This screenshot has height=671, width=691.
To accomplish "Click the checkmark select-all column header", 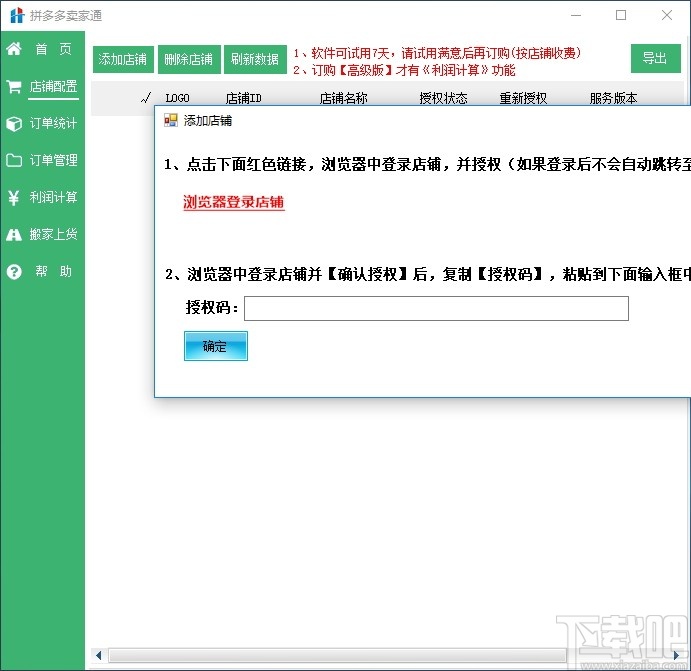I will point(146,98).
